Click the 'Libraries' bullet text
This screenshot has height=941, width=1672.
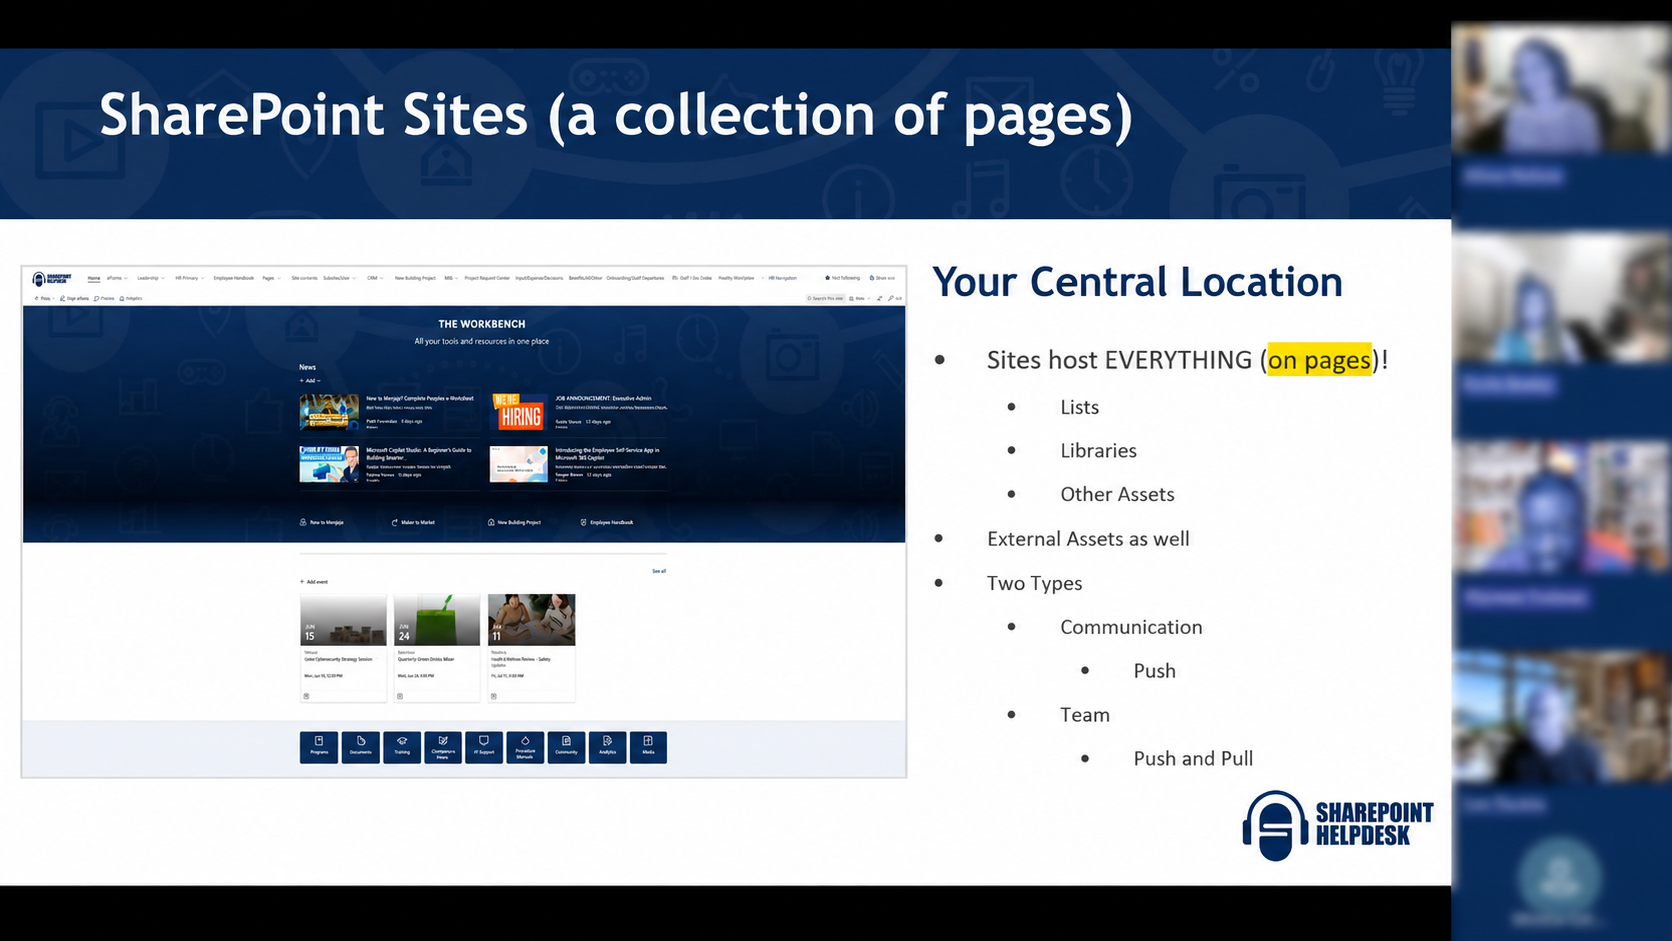point(1098,451)
